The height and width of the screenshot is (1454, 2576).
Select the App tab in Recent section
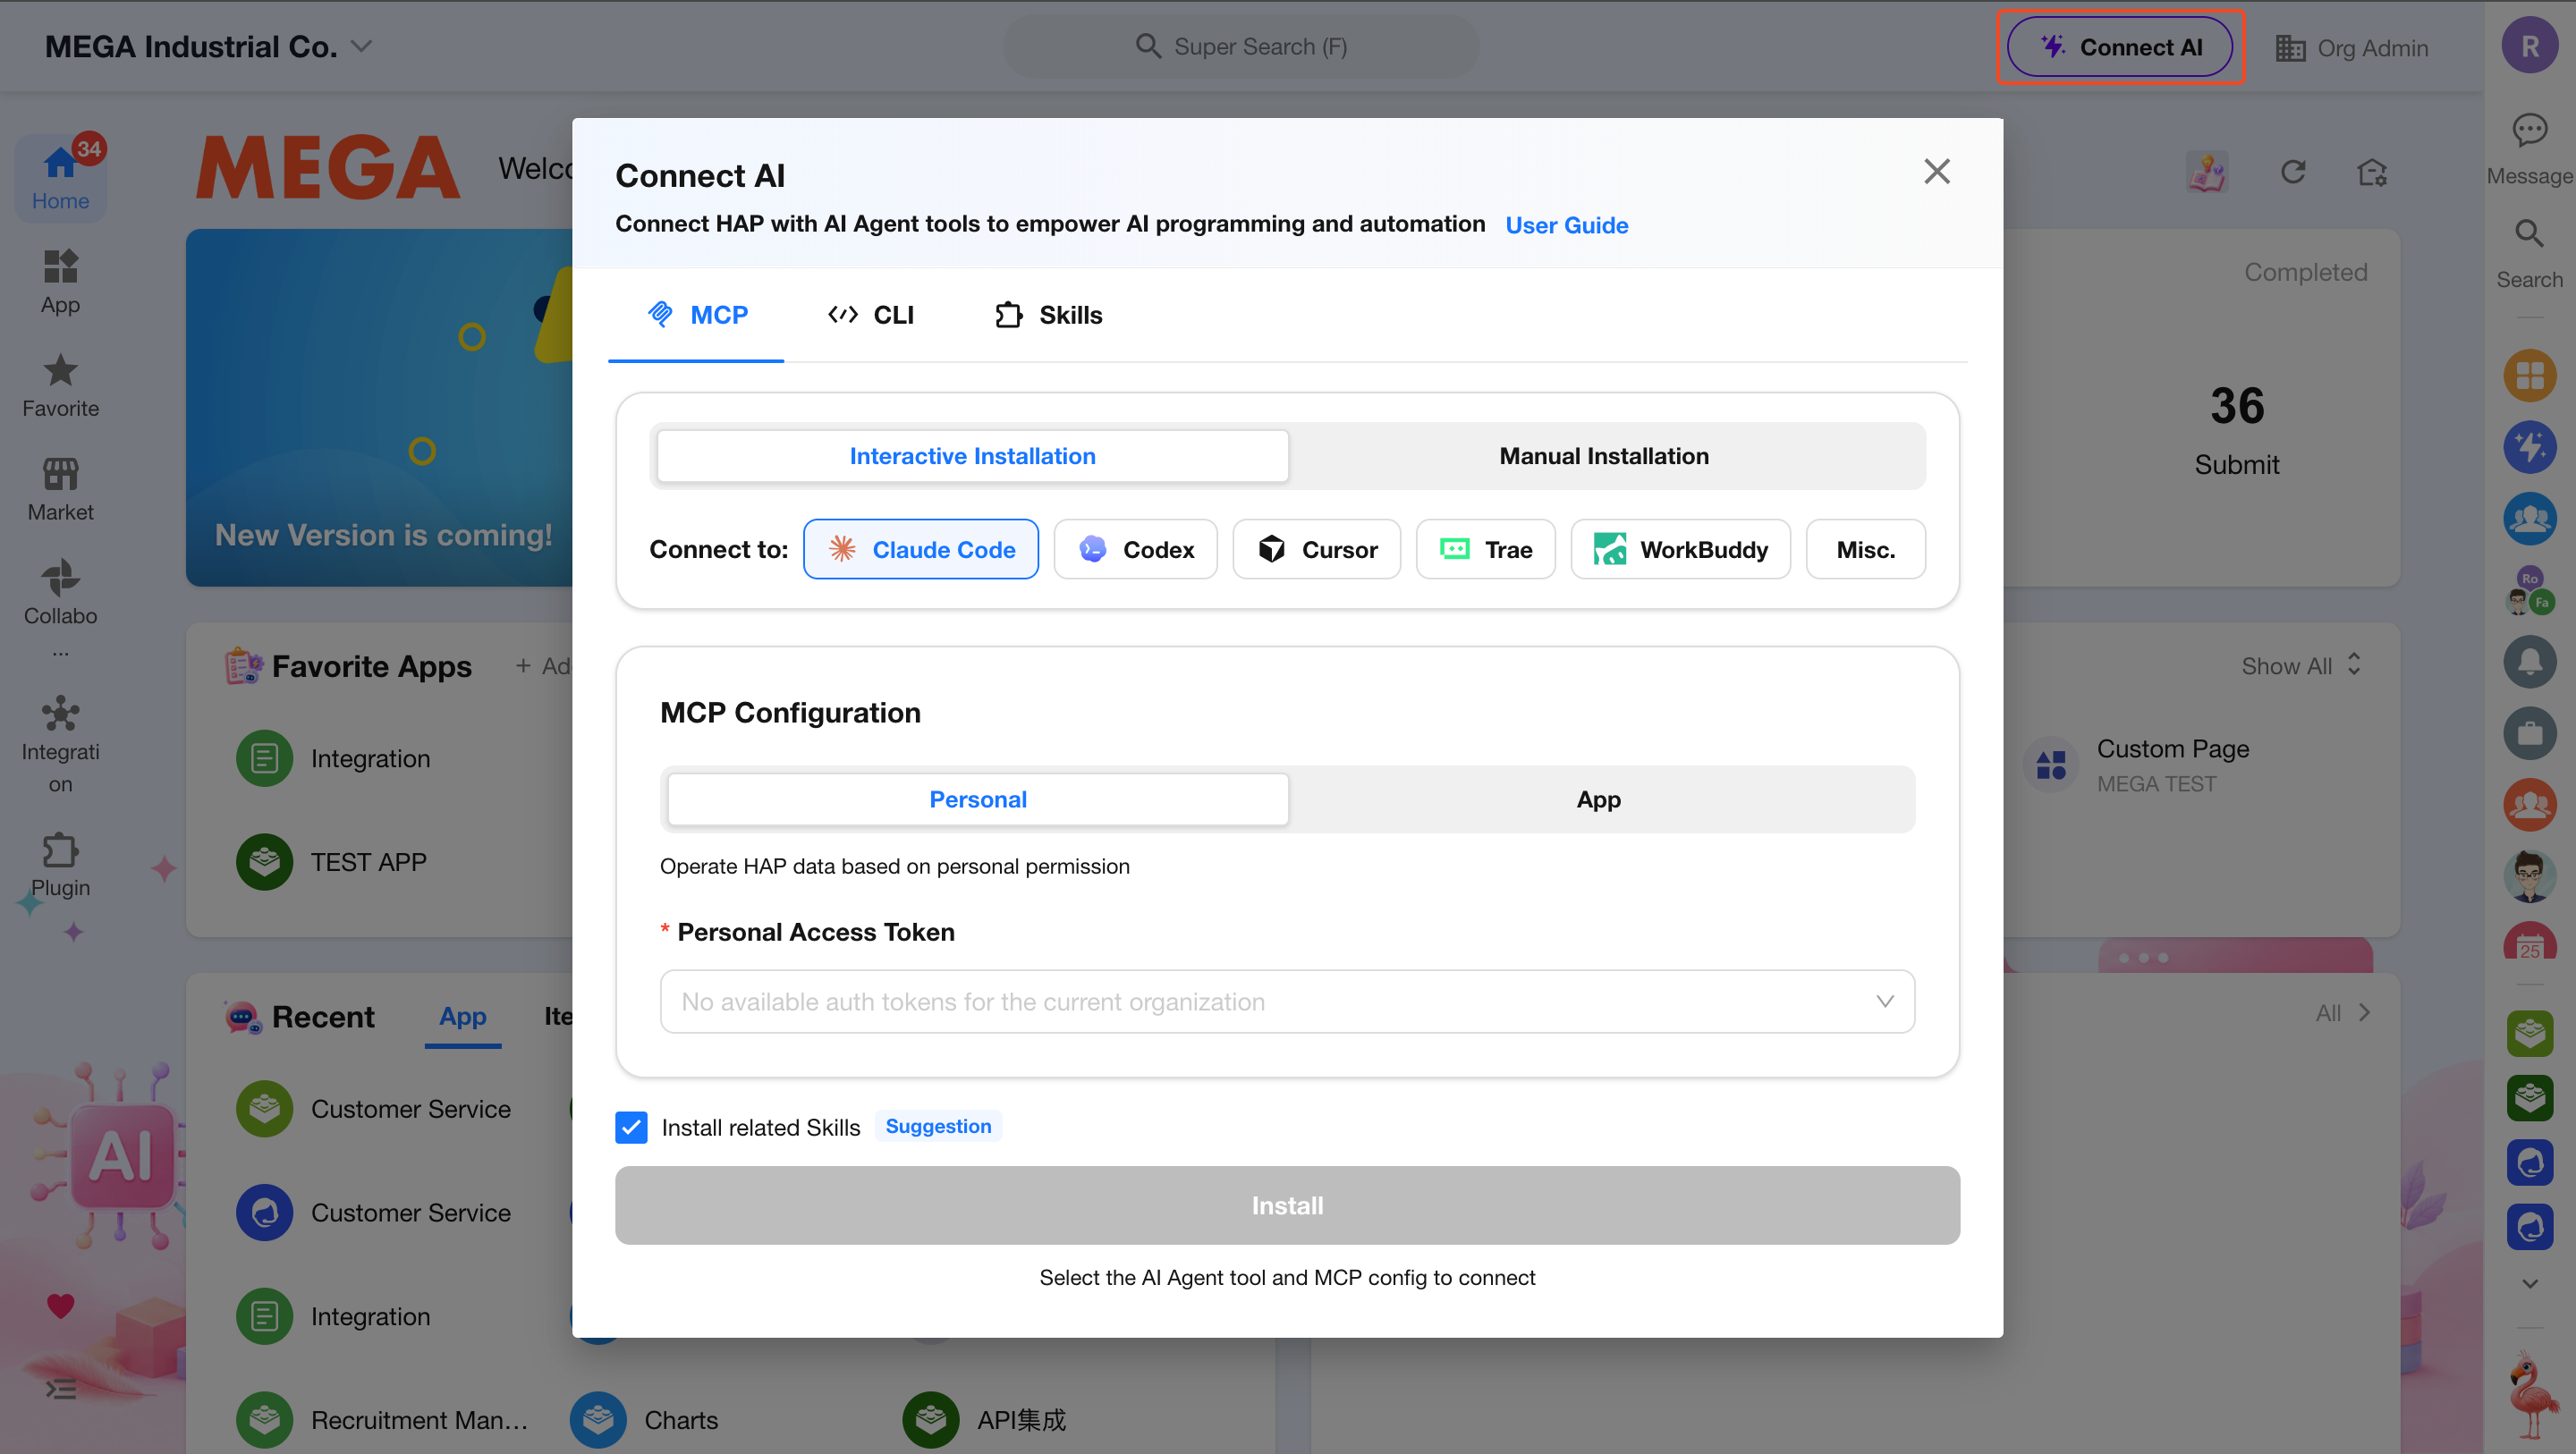click(x=462, y=1016)
